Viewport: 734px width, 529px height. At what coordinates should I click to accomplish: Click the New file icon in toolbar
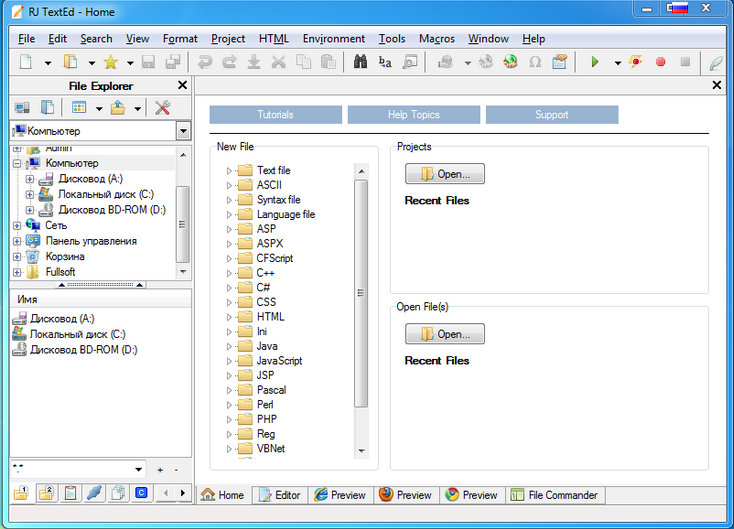26,62
